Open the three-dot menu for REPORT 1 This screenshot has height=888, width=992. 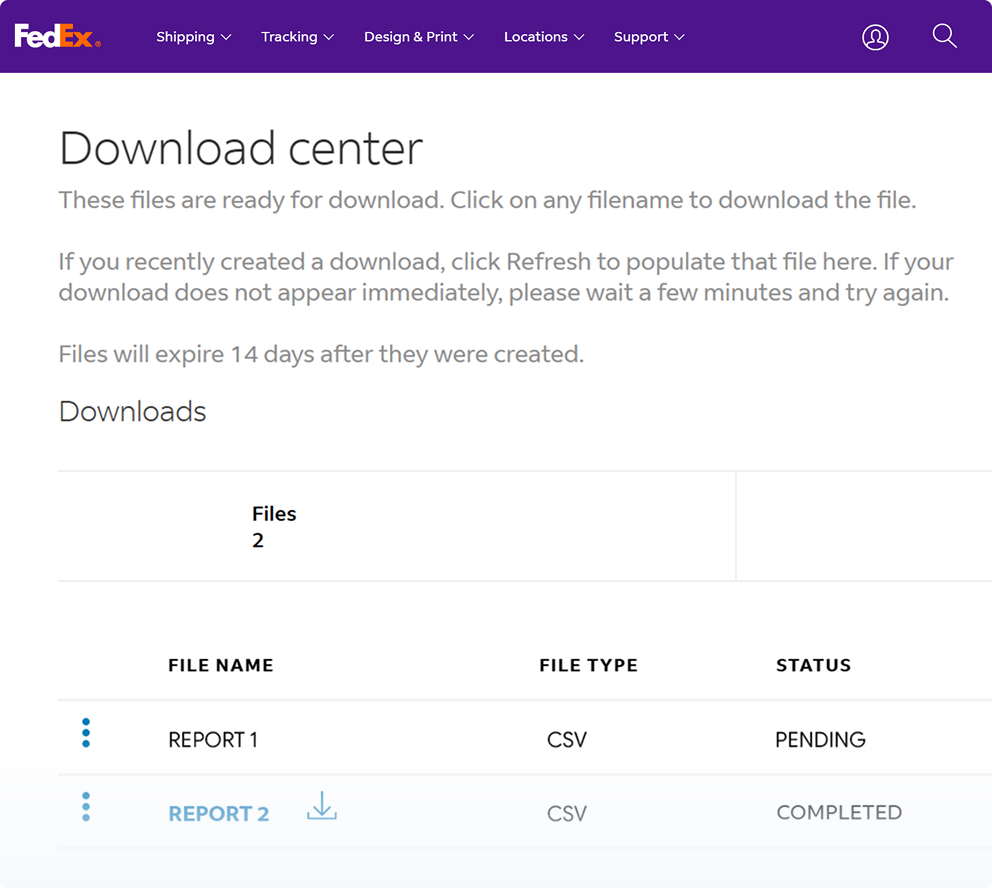86,733
